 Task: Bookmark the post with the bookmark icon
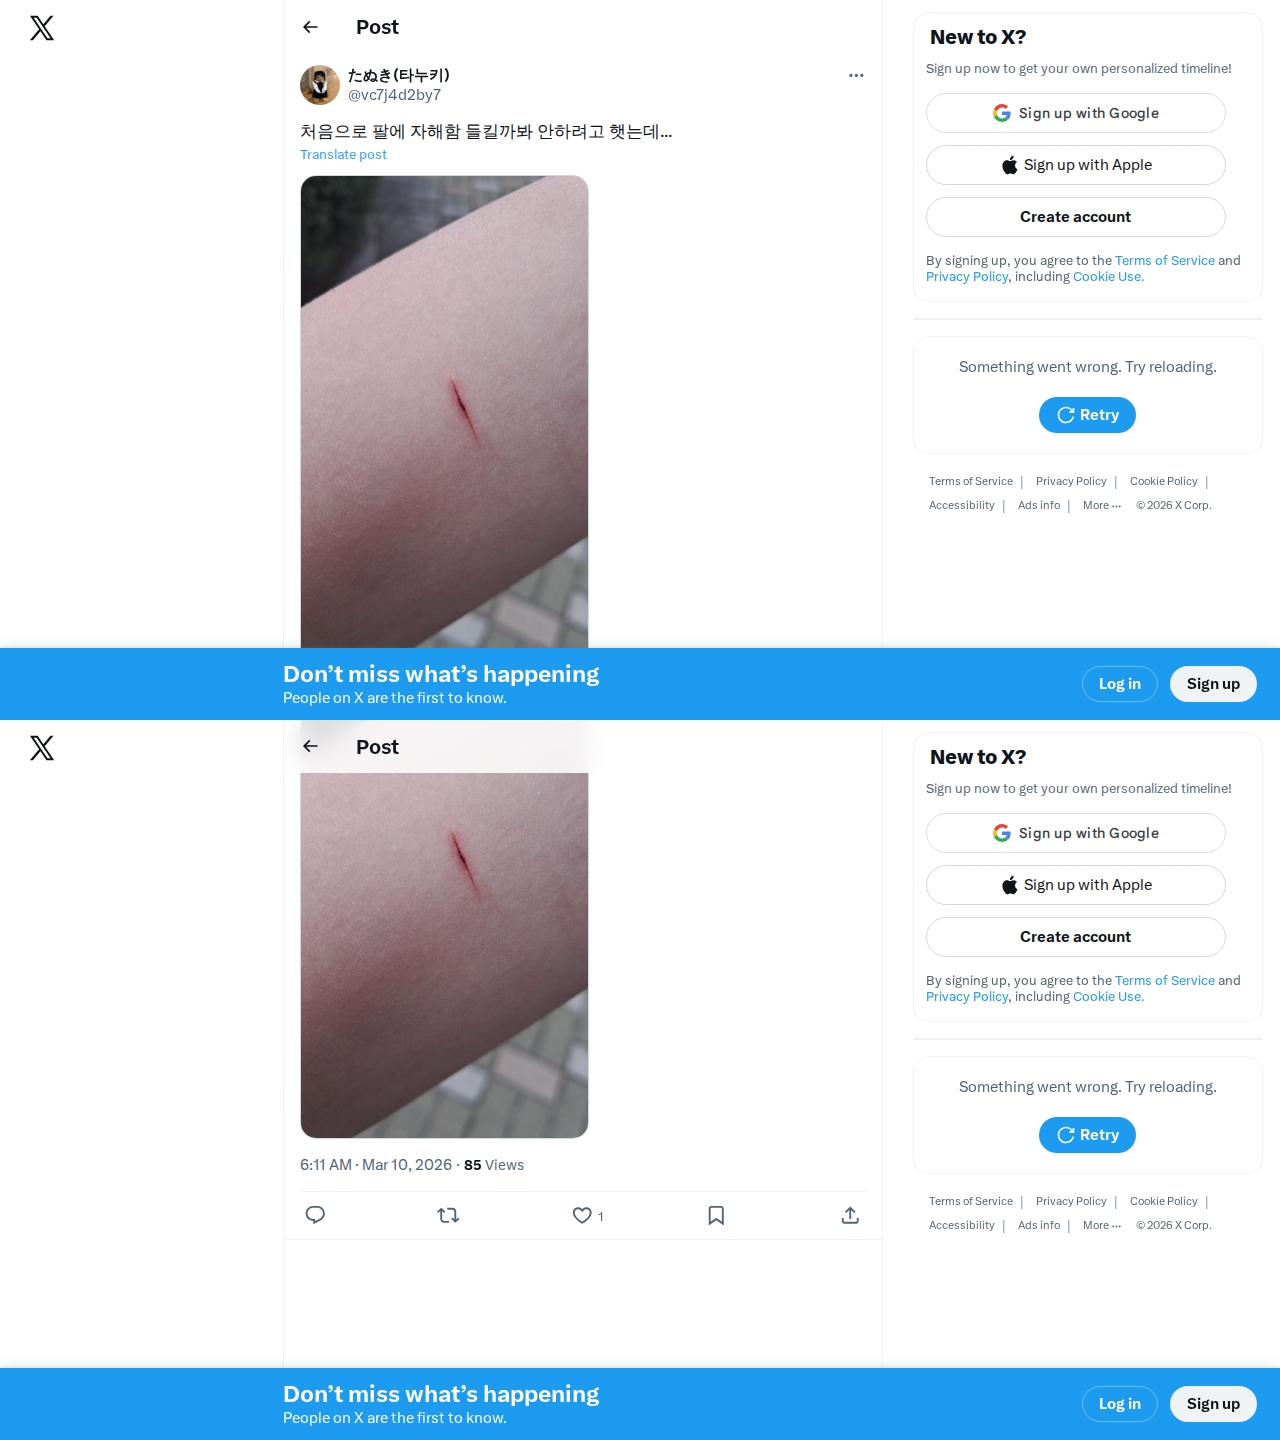click(716, 1215)
